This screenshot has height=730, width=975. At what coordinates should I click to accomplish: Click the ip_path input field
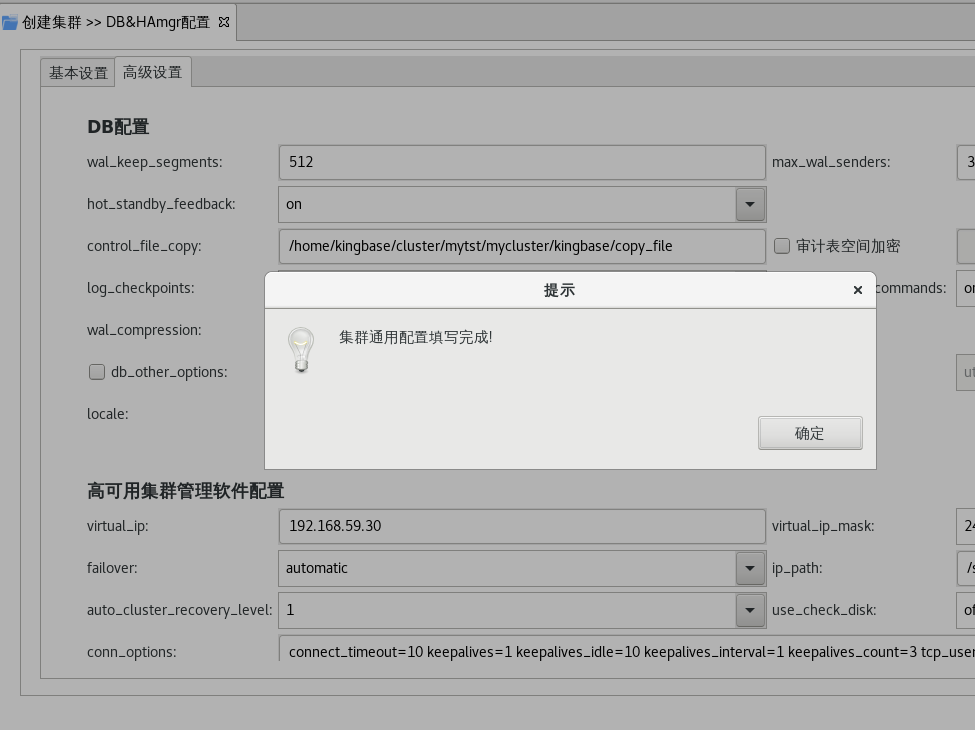(x=966, y=568)
